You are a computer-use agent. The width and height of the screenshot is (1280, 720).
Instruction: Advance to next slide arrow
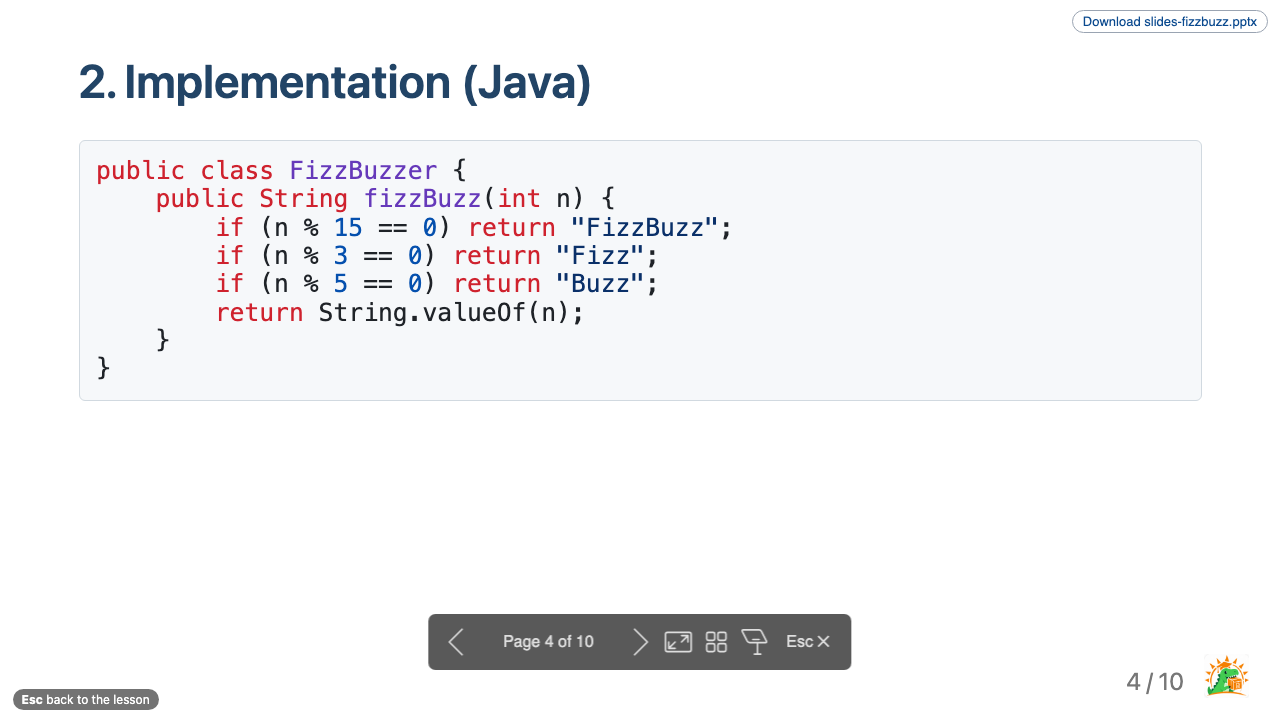coord(641,642)
